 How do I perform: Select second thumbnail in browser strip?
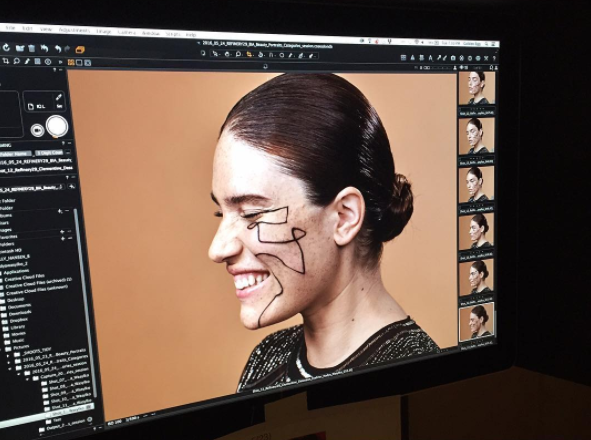coord(476,136)
